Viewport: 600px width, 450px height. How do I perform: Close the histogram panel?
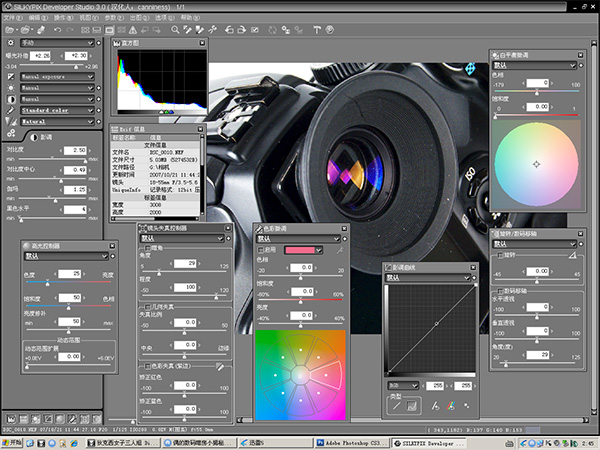pos(202,43)
